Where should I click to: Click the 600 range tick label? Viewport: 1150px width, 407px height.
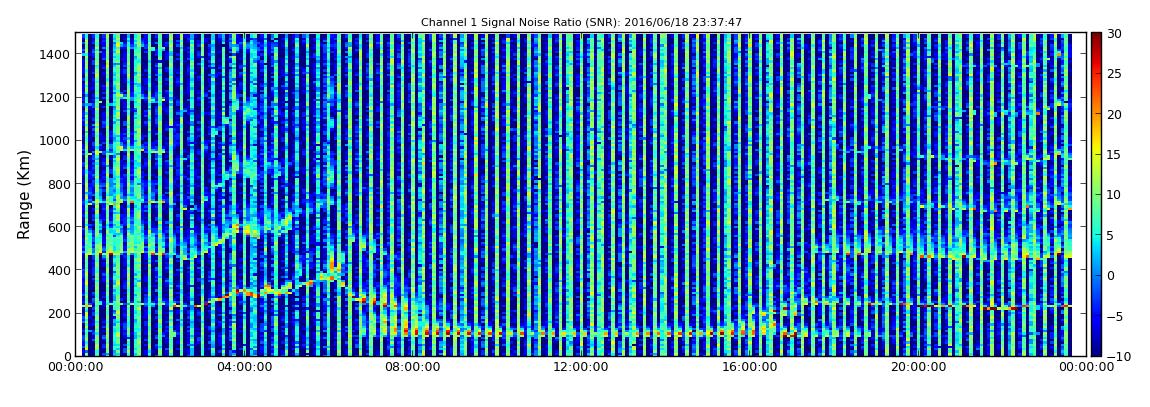[59, 227]
